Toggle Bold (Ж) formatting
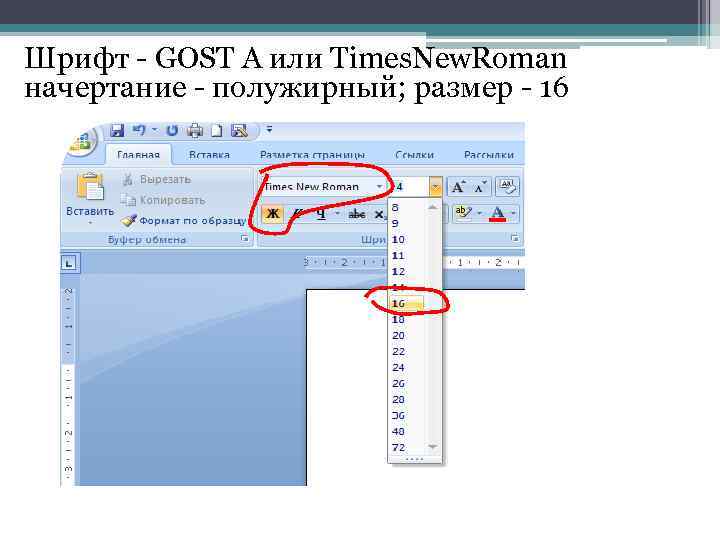 pos(273,214)
